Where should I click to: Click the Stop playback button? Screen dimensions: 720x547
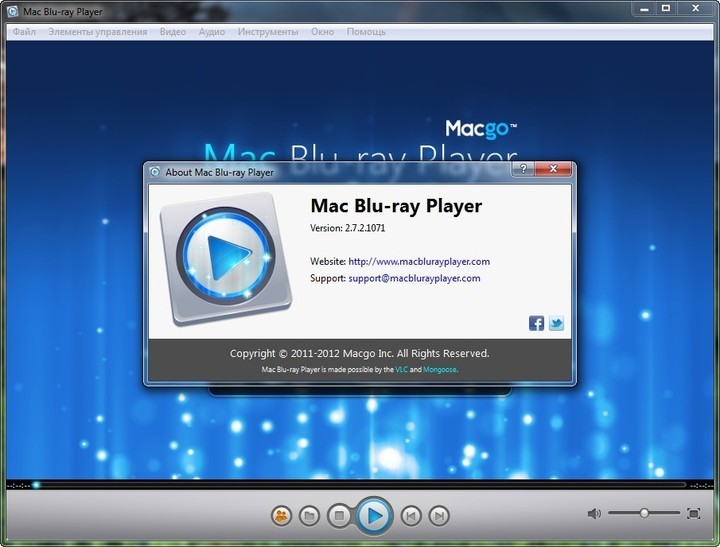click(x=339, y=516)
